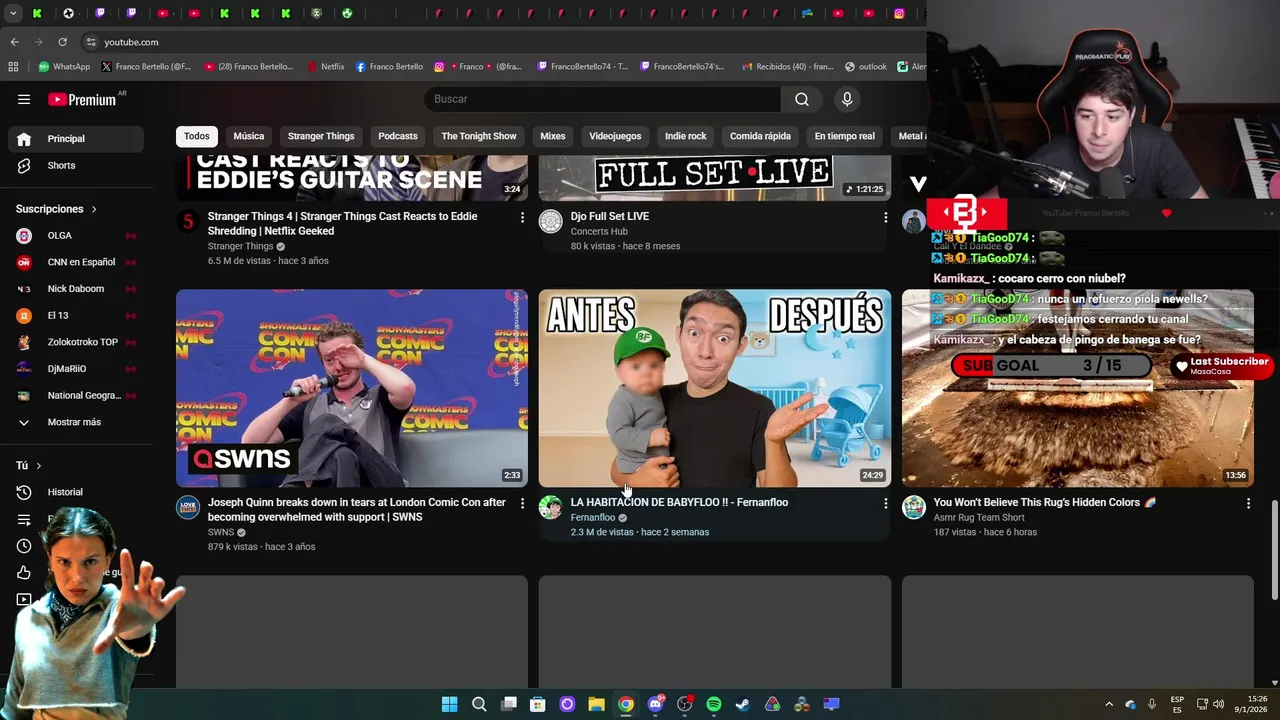The width and height of the screenshot is (1280, 720).
Task: Open El 13 subscription
Action: click(76, 315)
